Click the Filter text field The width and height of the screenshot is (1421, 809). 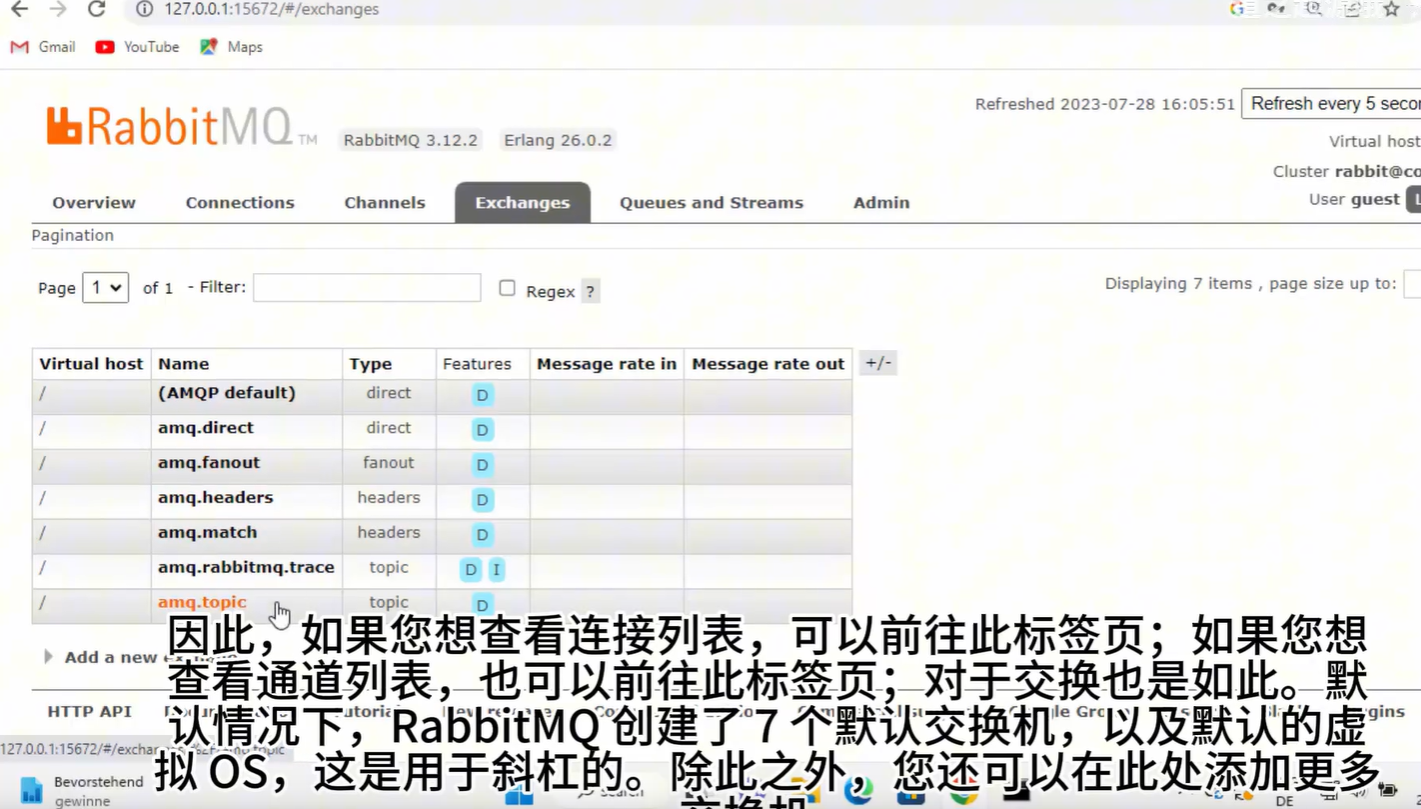pos(367,288)
